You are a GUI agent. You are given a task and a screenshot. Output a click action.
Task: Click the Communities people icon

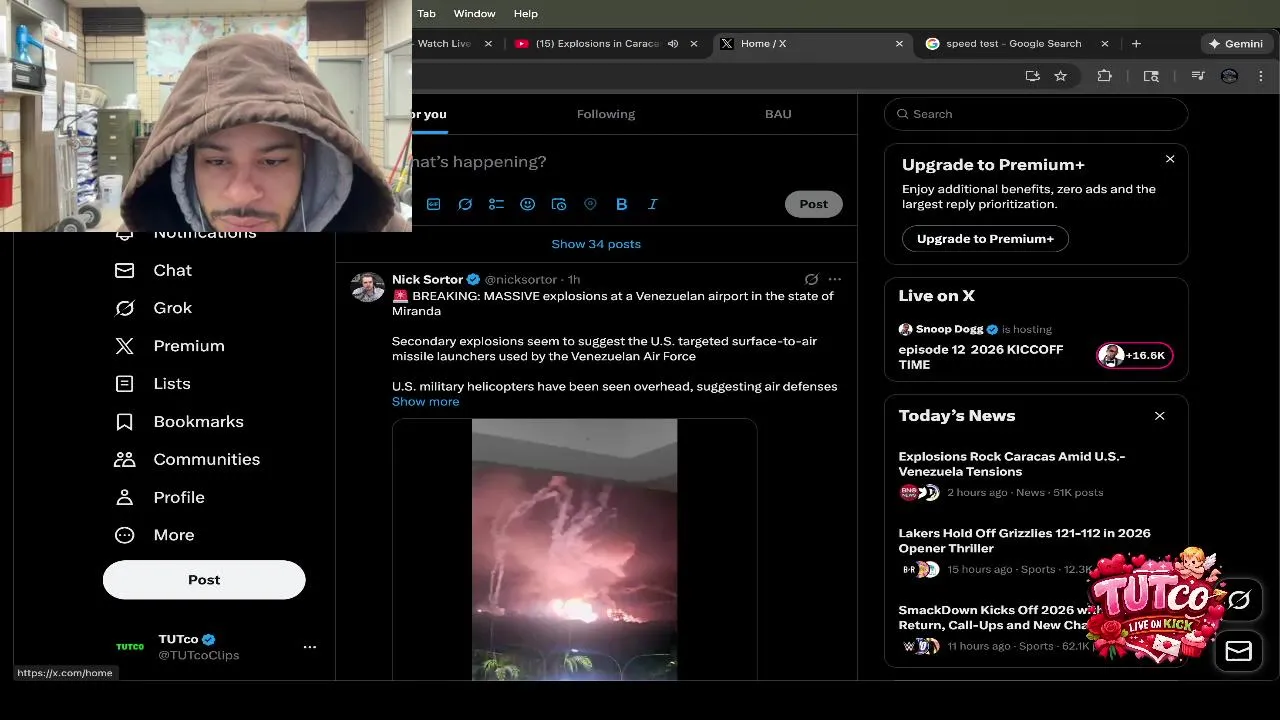pos(124,460)
